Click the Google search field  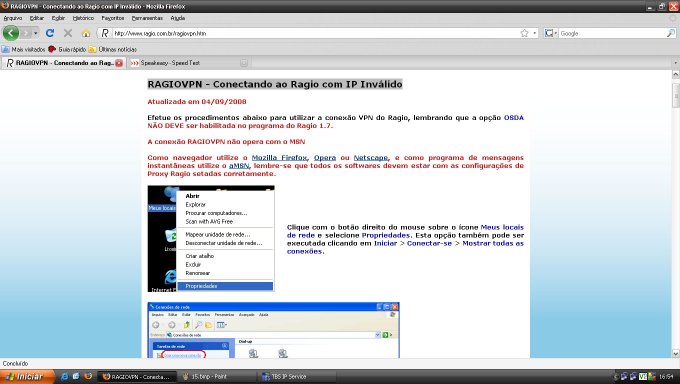[612, 33]
